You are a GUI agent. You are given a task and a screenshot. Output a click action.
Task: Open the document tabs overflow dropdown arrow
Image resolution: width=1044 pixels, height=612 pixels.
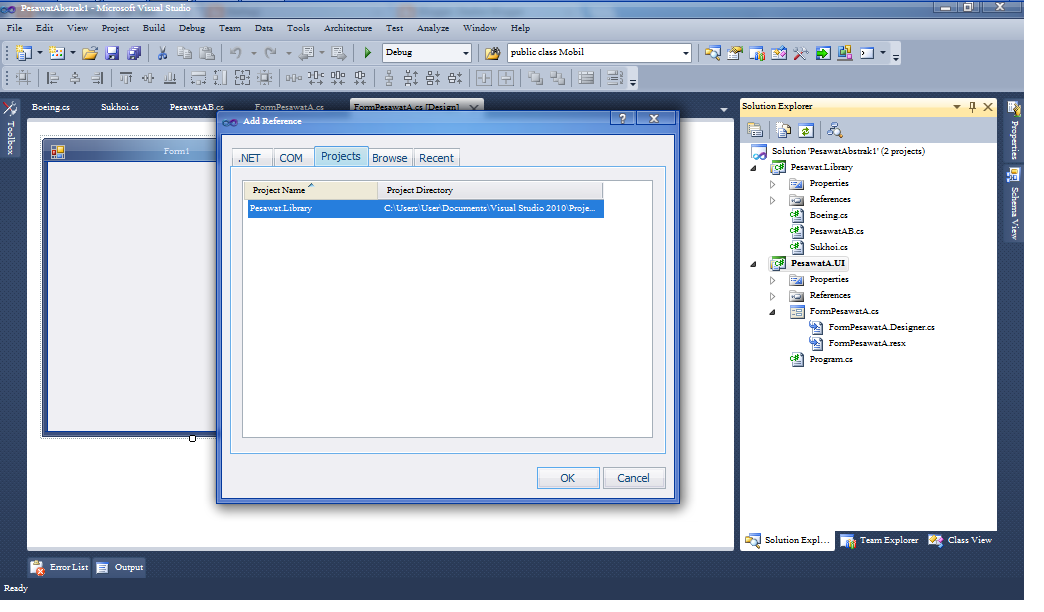click(724, 109)
